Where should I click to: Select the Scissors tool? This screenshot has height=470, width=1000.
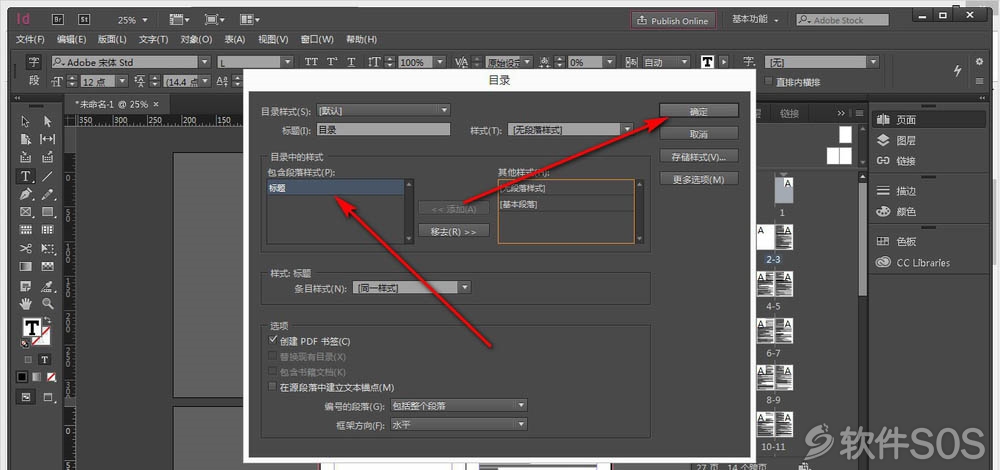(x=26, y=248)
